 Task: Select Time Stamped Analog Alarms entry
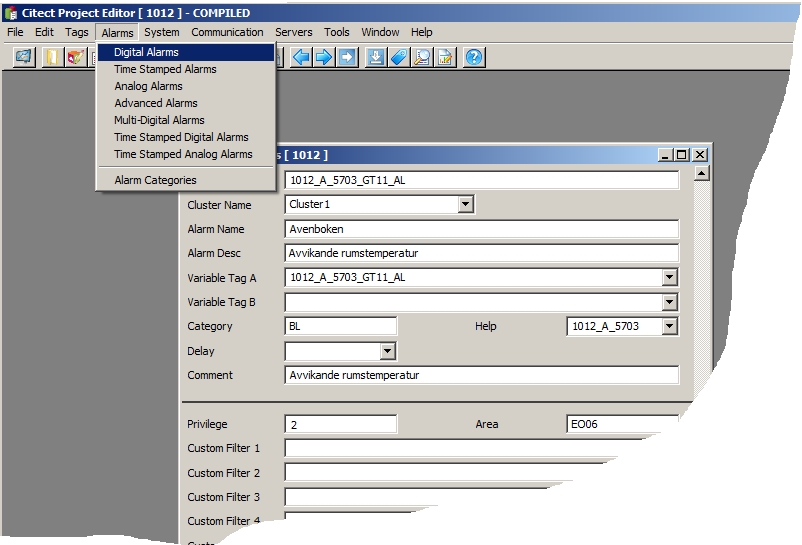[186, 154]
